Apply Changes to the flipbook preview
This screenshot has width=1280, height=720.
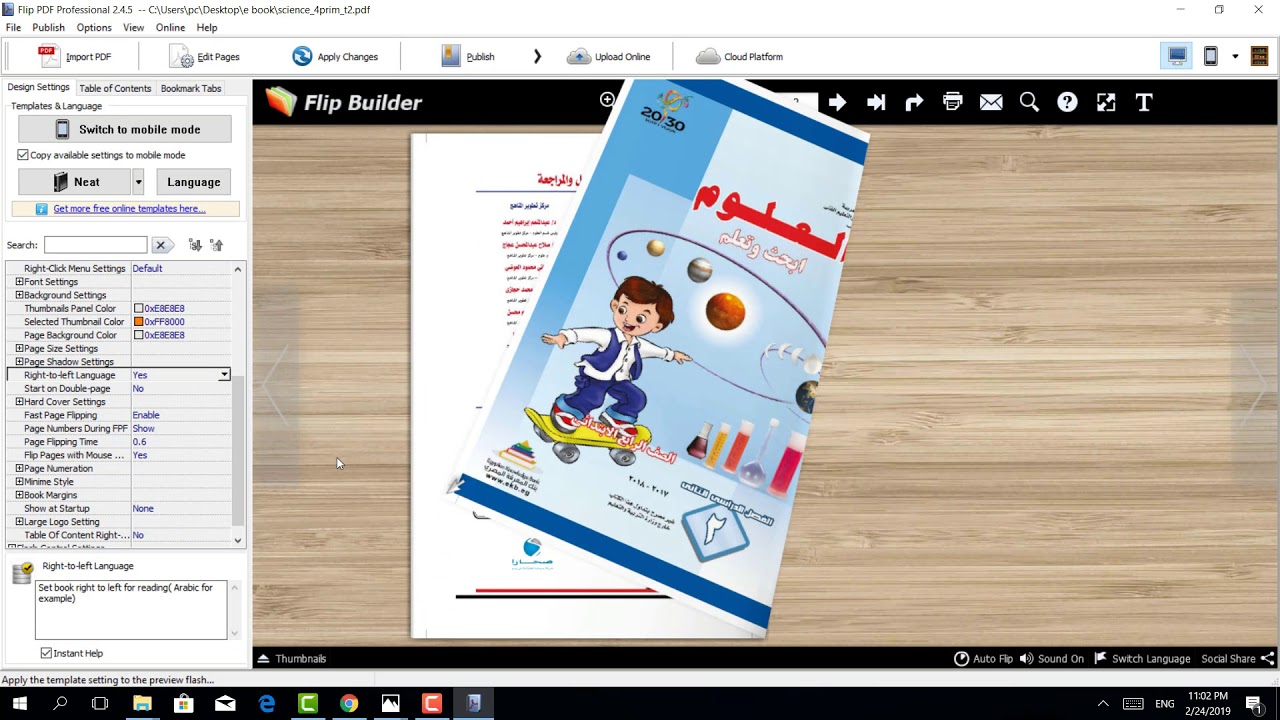pyautogui.click(x=335, y=57)
